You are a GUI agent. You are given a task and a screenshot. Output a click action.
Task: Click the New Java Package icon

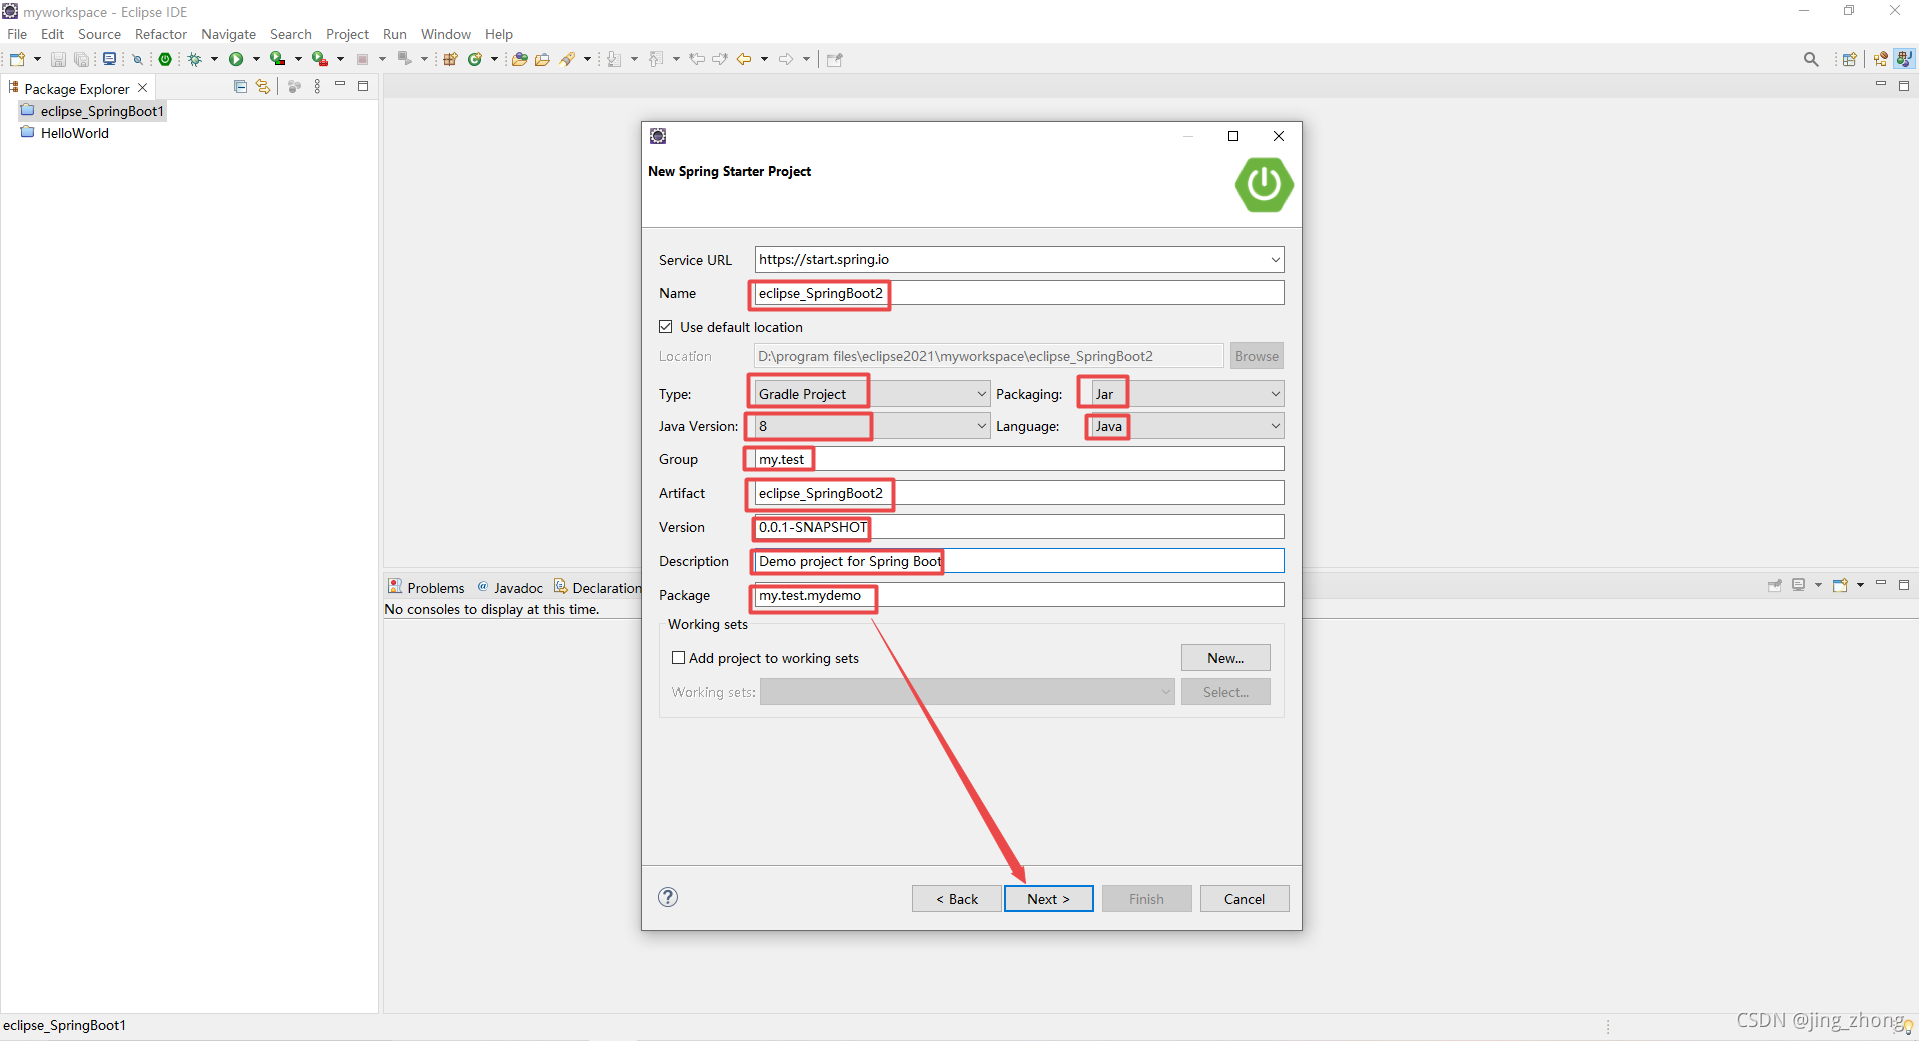pos(450,59)
